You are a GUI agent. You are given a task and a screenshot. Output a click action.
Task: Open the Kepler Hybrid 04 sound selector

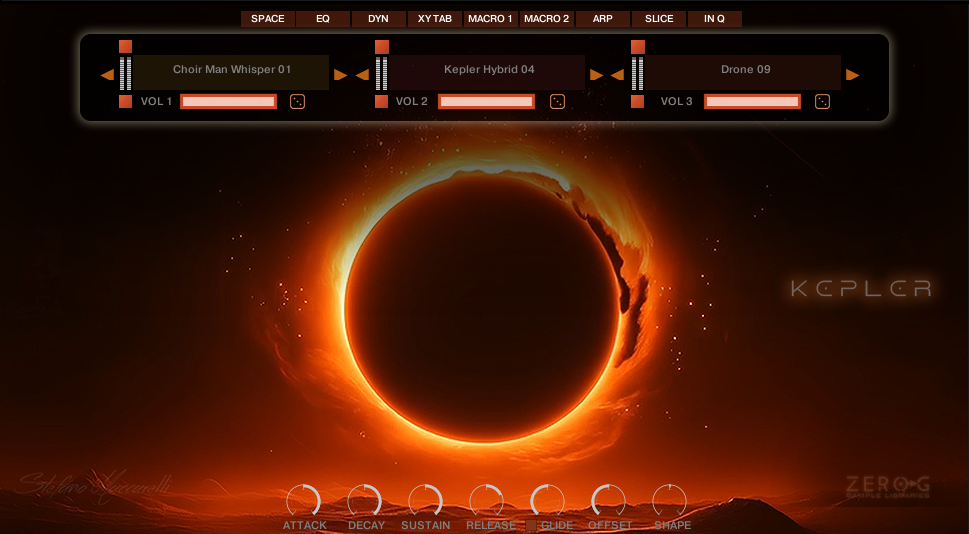(x=489, y=70)
